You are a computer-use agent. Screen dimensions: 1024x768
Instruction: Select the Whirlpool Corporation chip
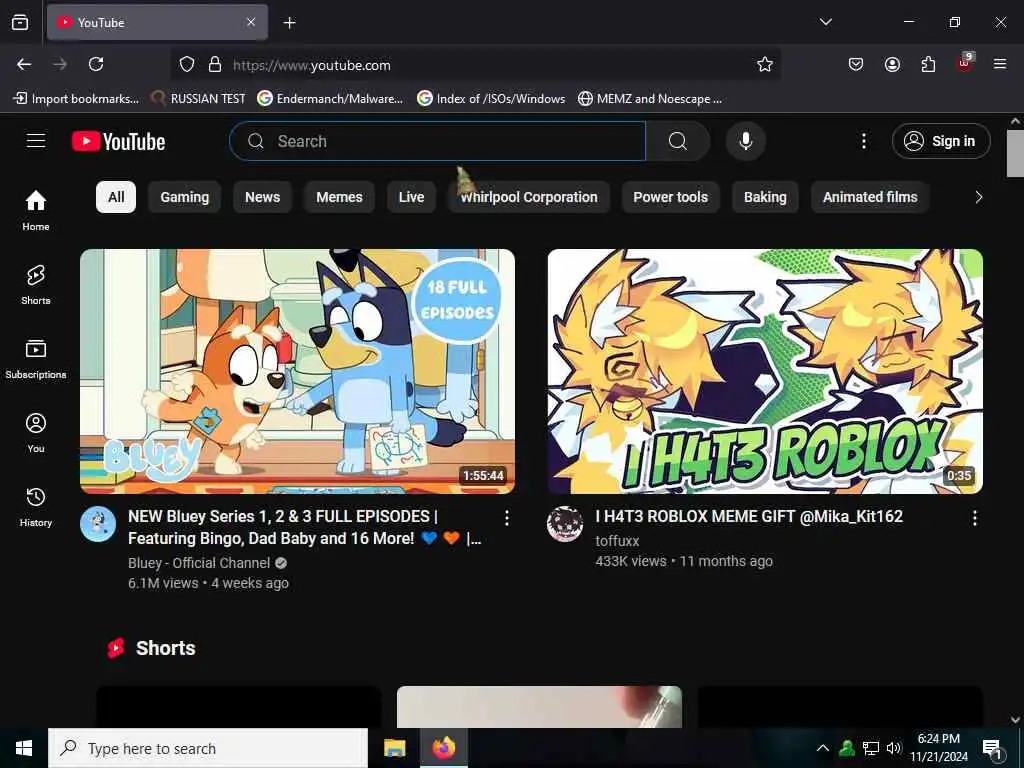coord(529,197)
